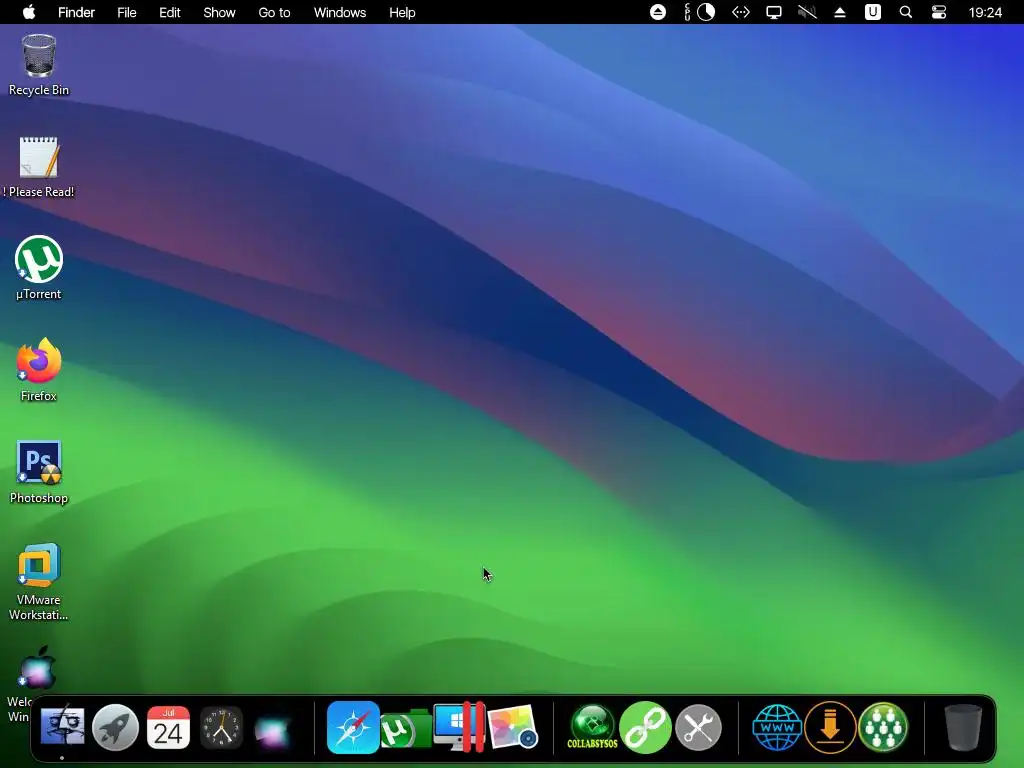Open the green people group dock icon
Screen dimensions: 1024x768
point(883,727)
